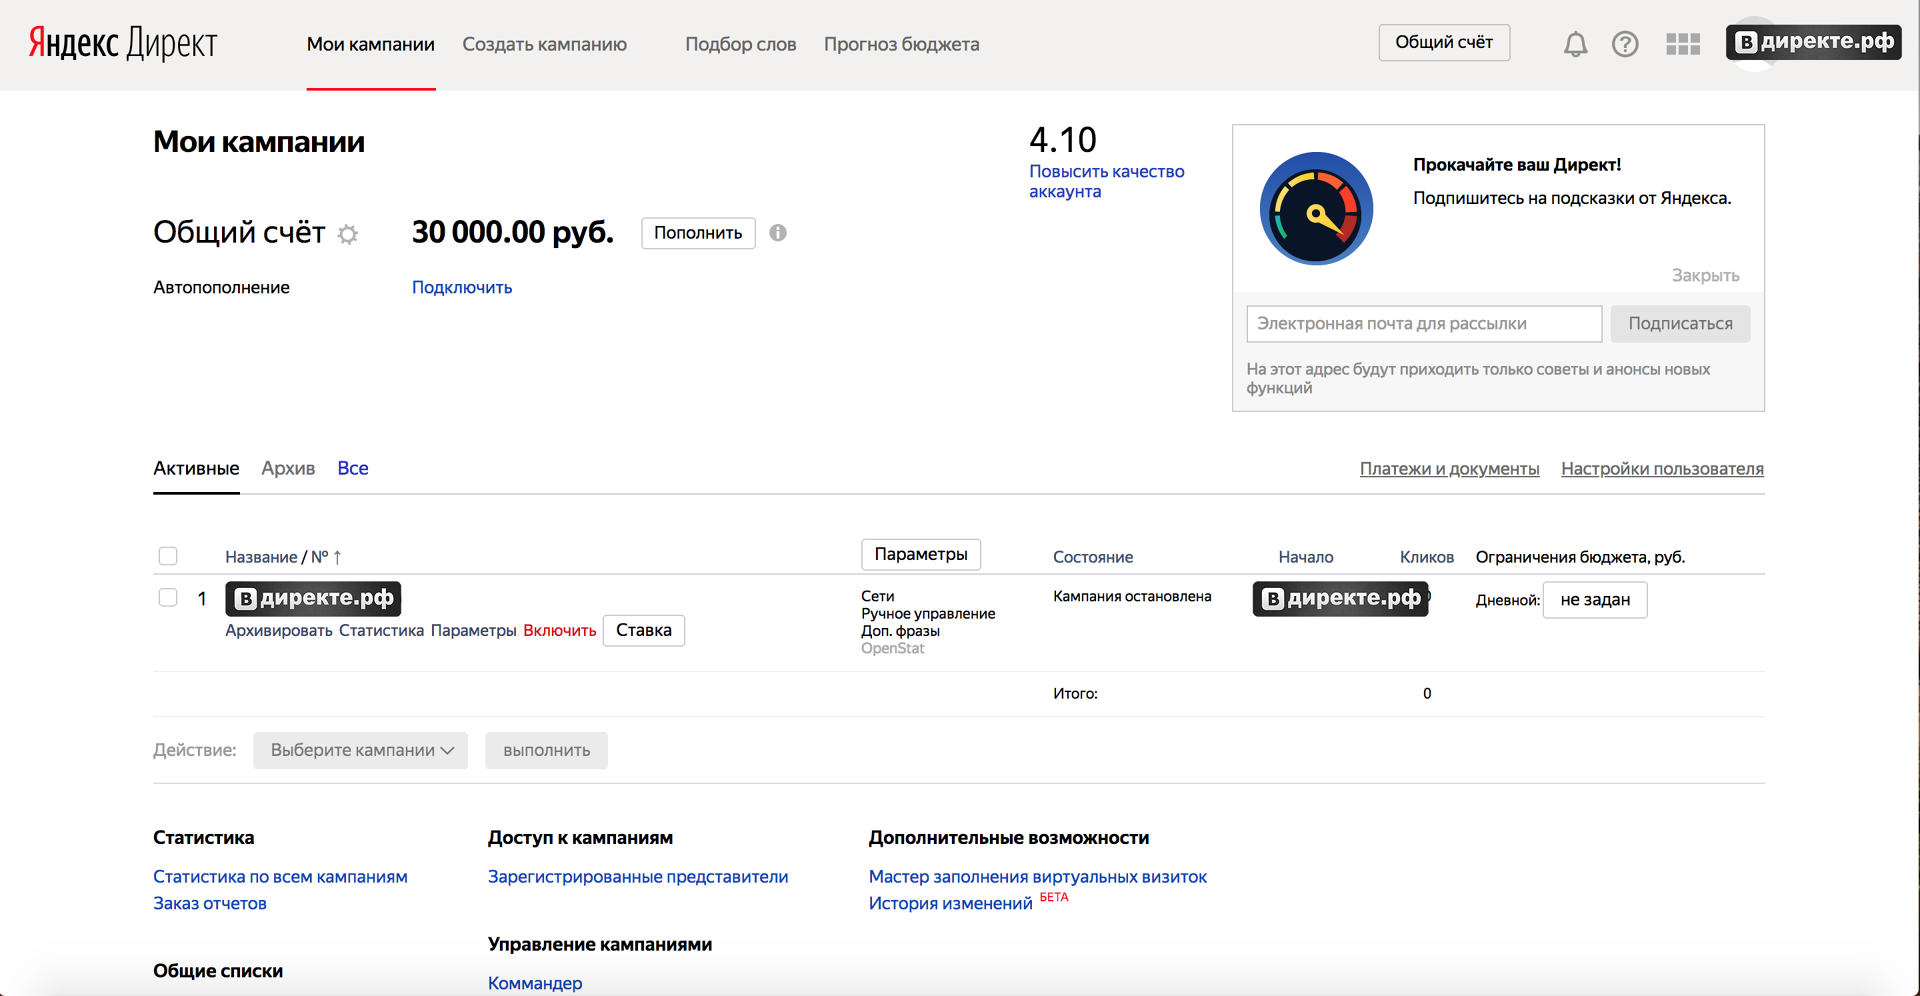Viewport: 1920px width, 996px height.
Task: Open the notifications bell icon
Action: (x=1575, y=44)
